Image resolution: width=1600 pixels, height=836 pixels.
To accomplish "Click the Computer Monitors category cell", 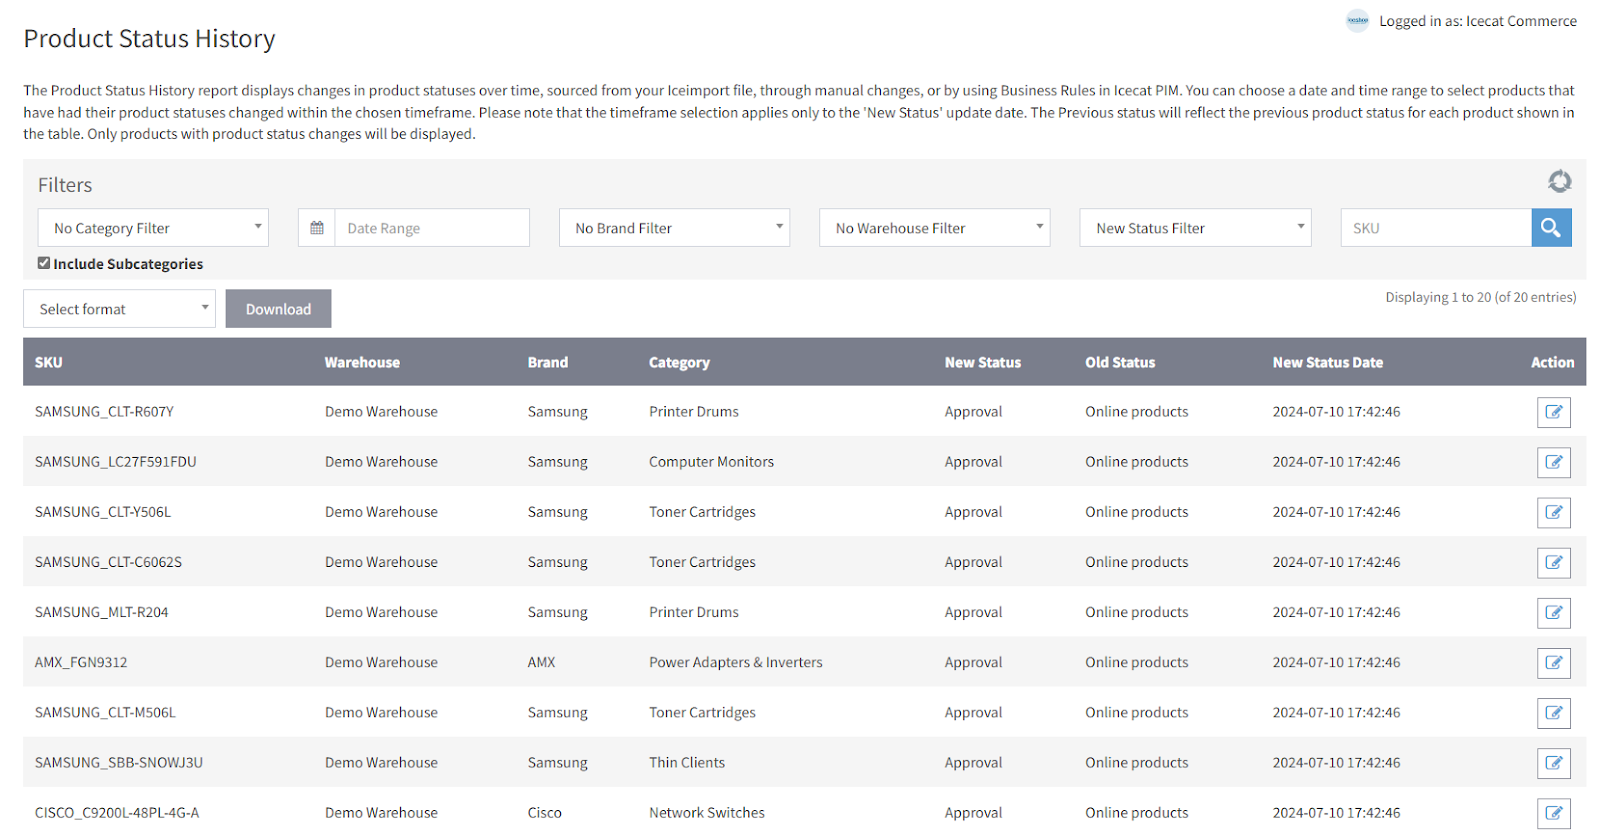I will click(711, 461).
